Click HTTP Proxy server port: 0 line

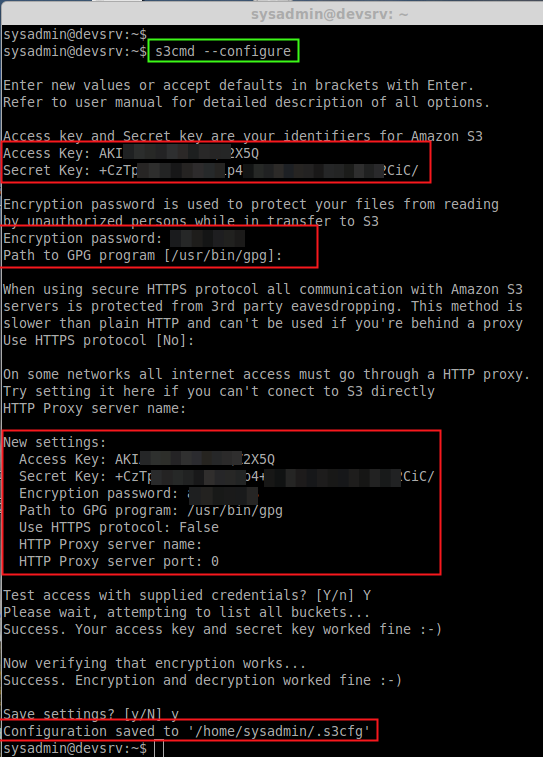coord(119,561)
